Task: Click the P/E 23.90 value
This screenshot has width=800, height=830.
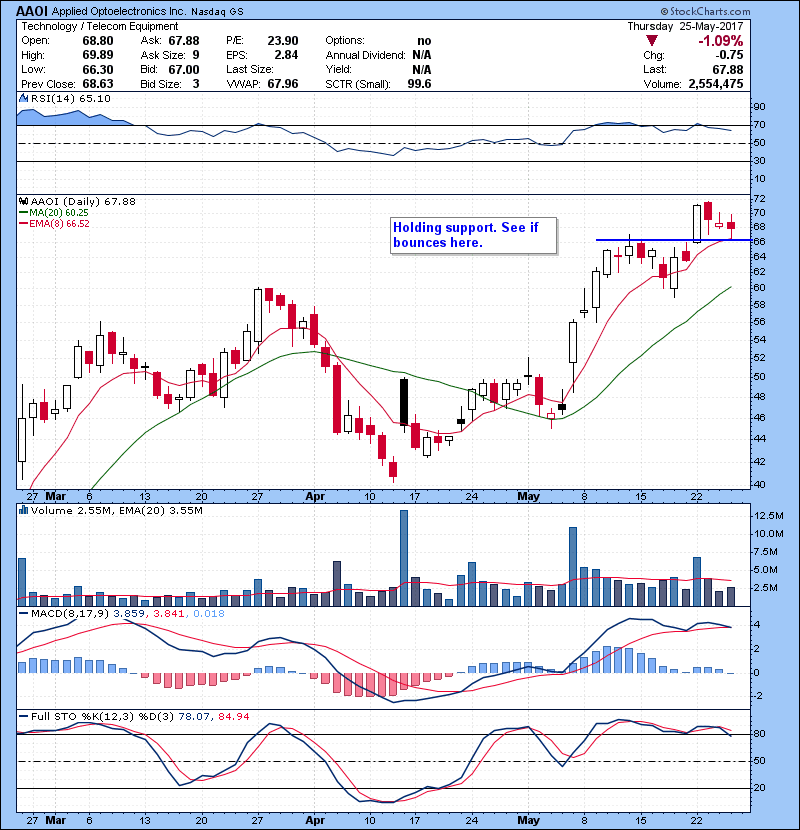Action: click(x=283, y=41)
